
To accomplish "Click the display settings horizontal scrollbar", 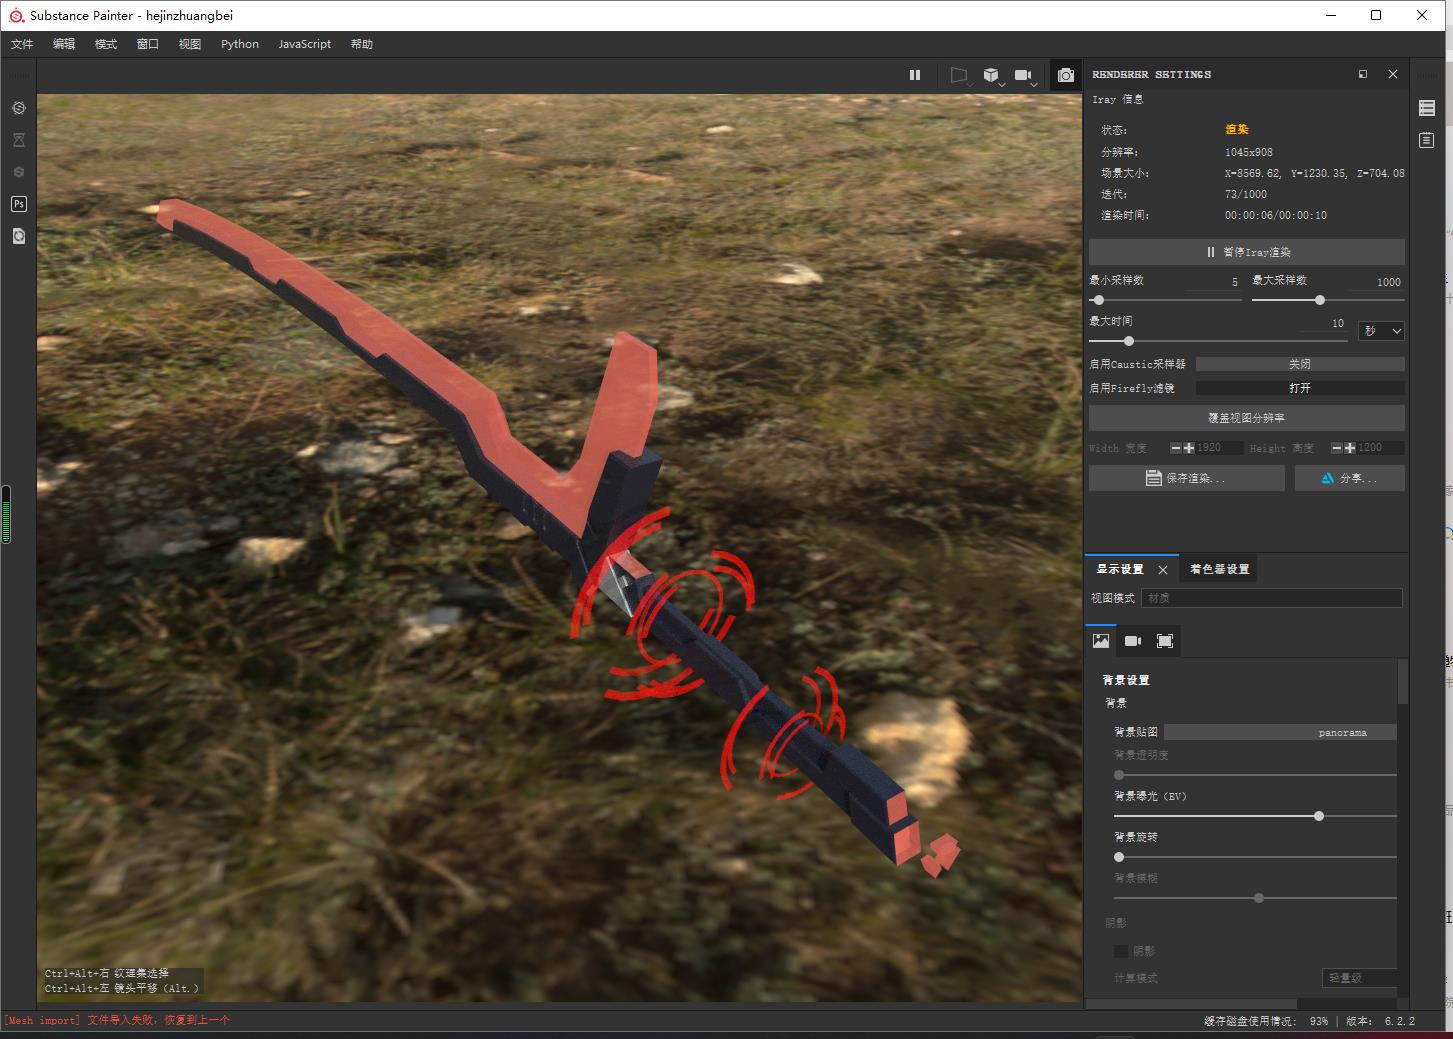I will [x=1192, y=1003].
